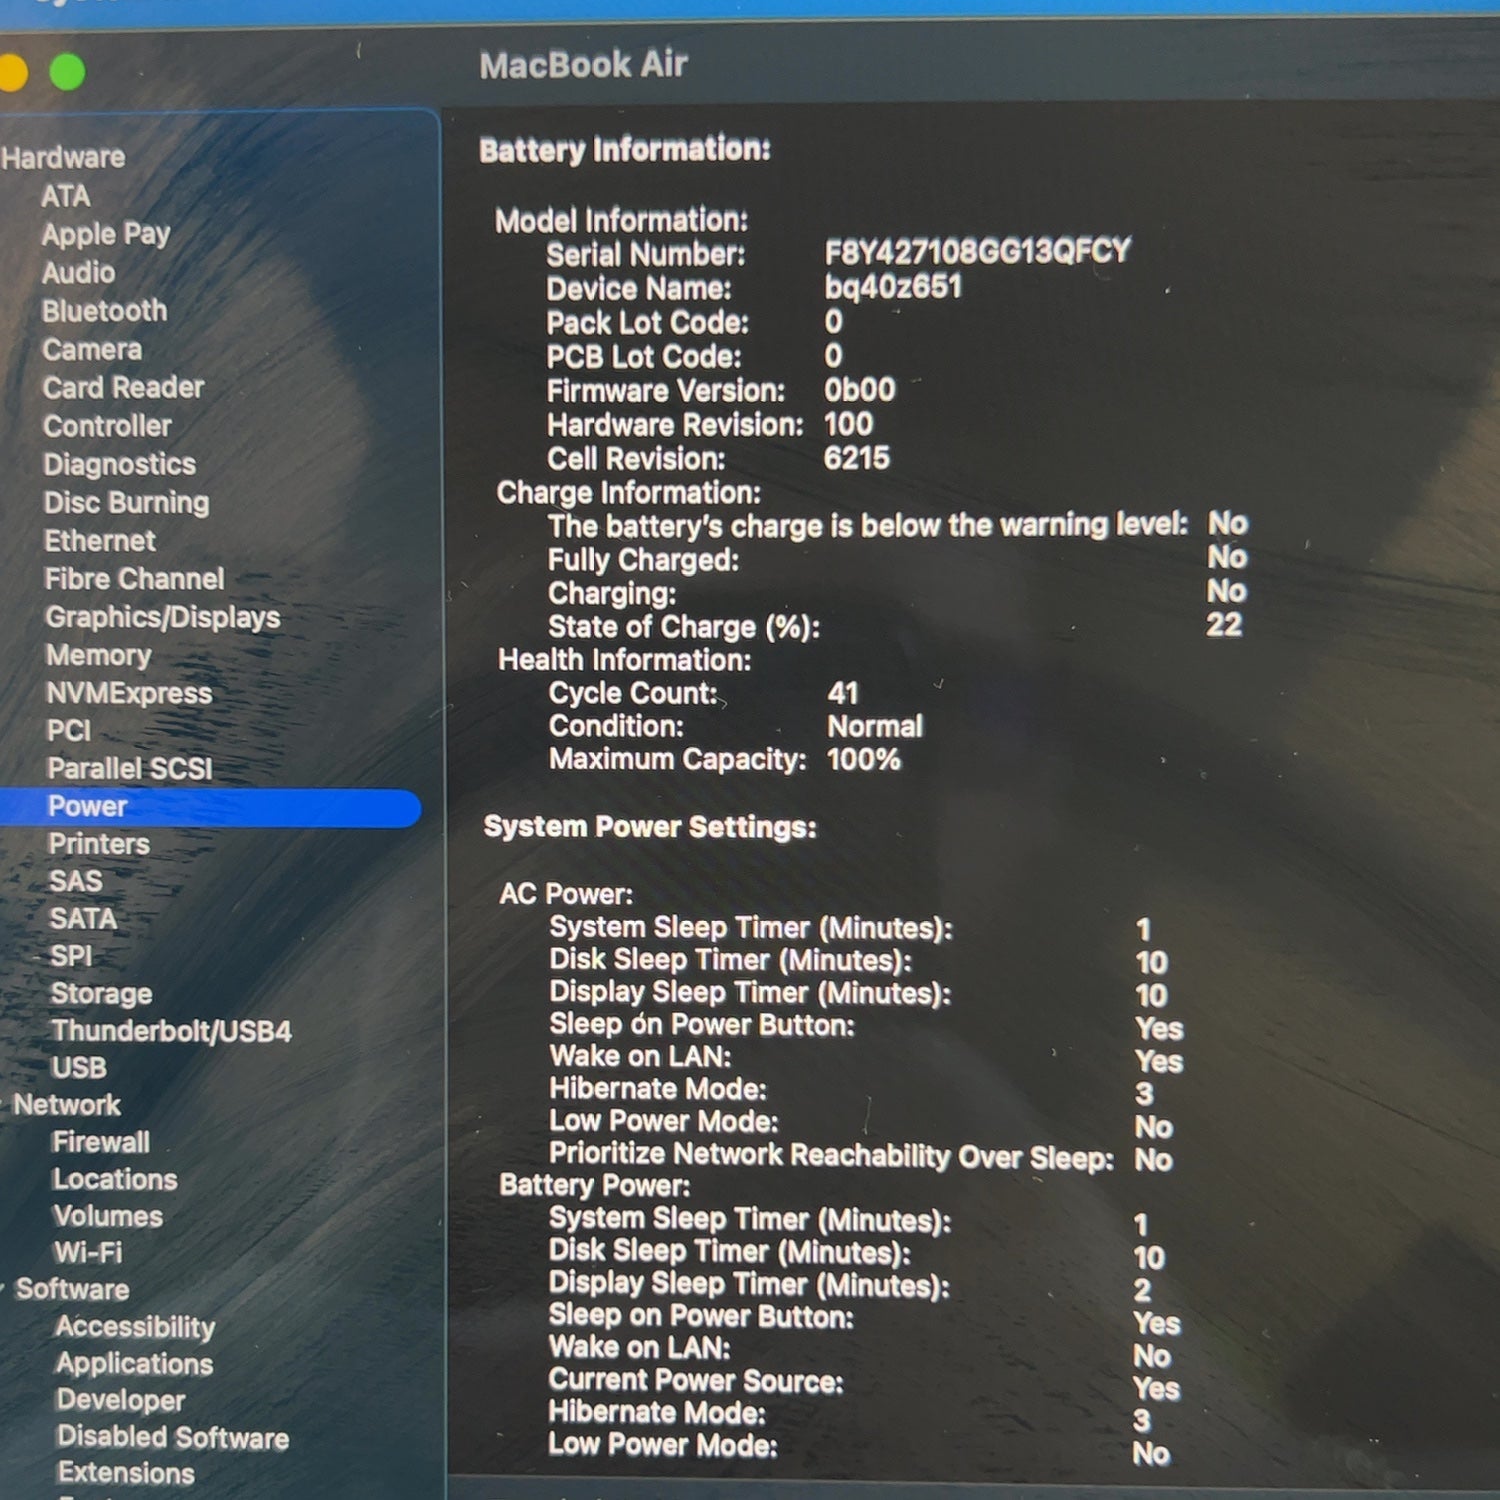Select NVMExpress in the sidebar
Screen dimensions: 1500x1500
[129, 693]
